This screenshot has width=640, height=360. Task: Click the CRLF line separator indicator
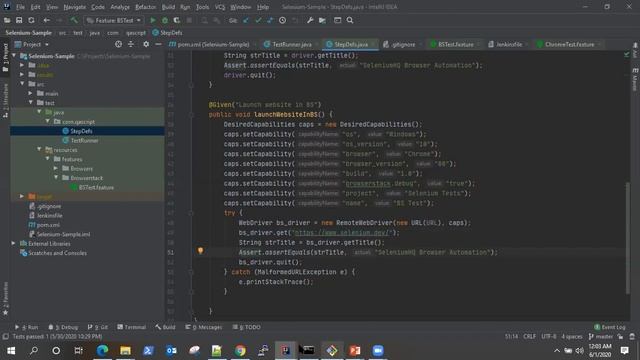[x=529, y=336]
